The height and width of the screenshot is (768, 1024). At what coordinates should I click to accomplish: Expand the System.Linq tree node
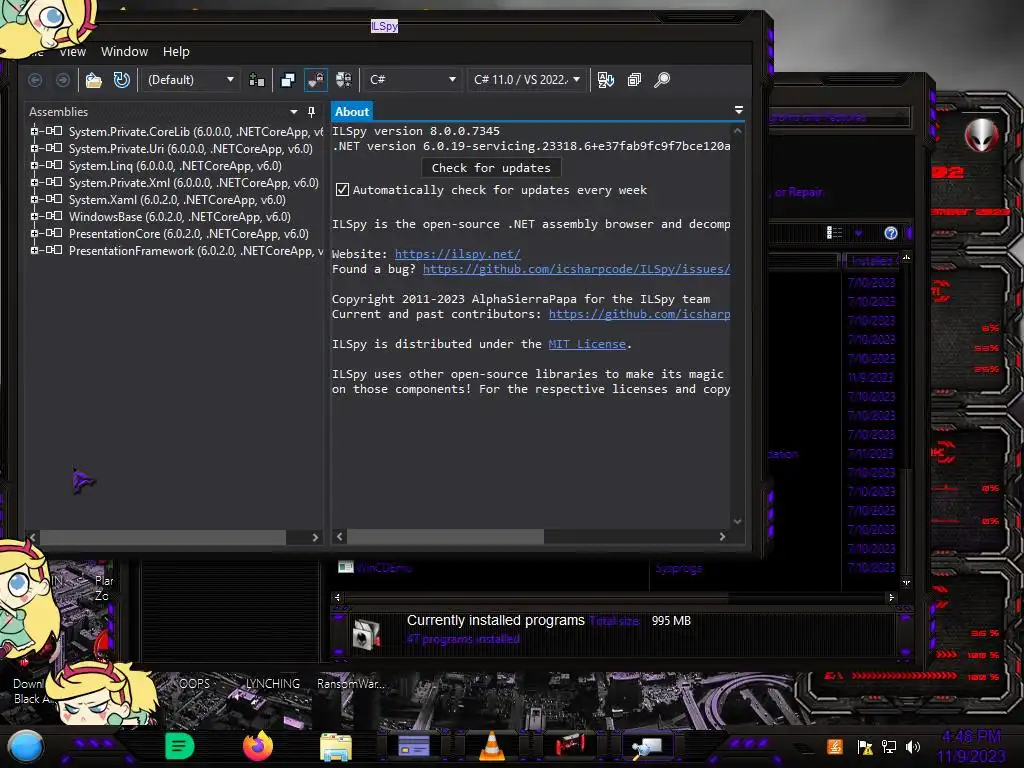(34, 165)
